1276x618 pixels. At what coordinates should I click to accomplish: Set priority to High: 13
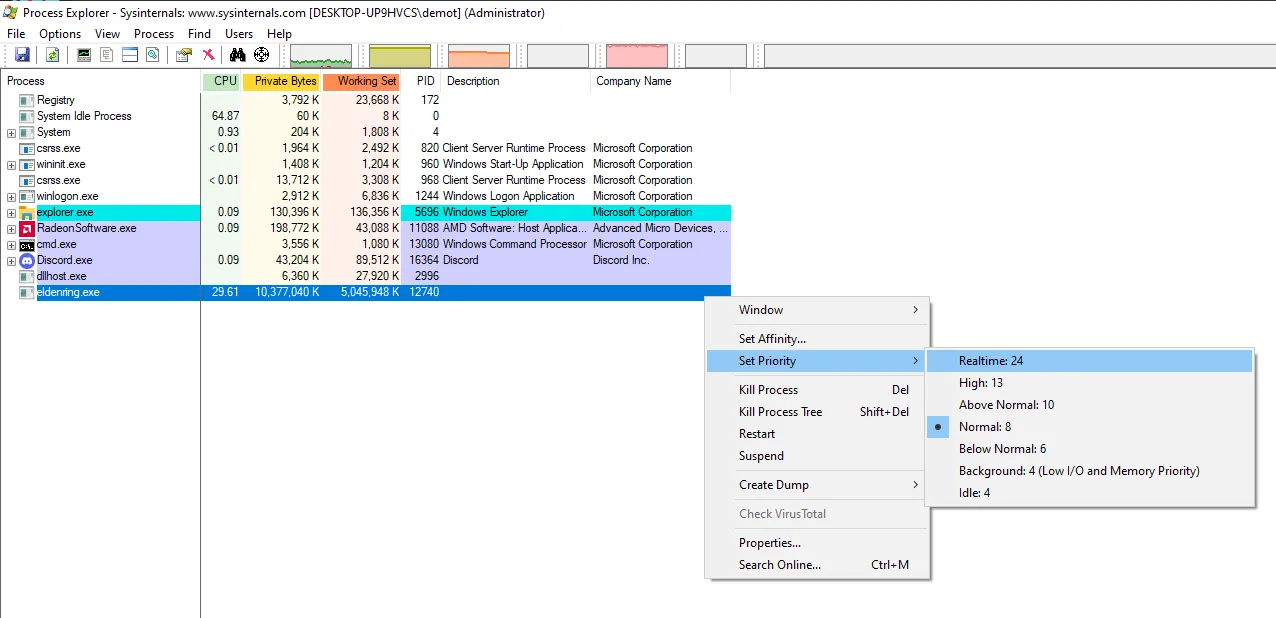click(x=1090, y=383)
